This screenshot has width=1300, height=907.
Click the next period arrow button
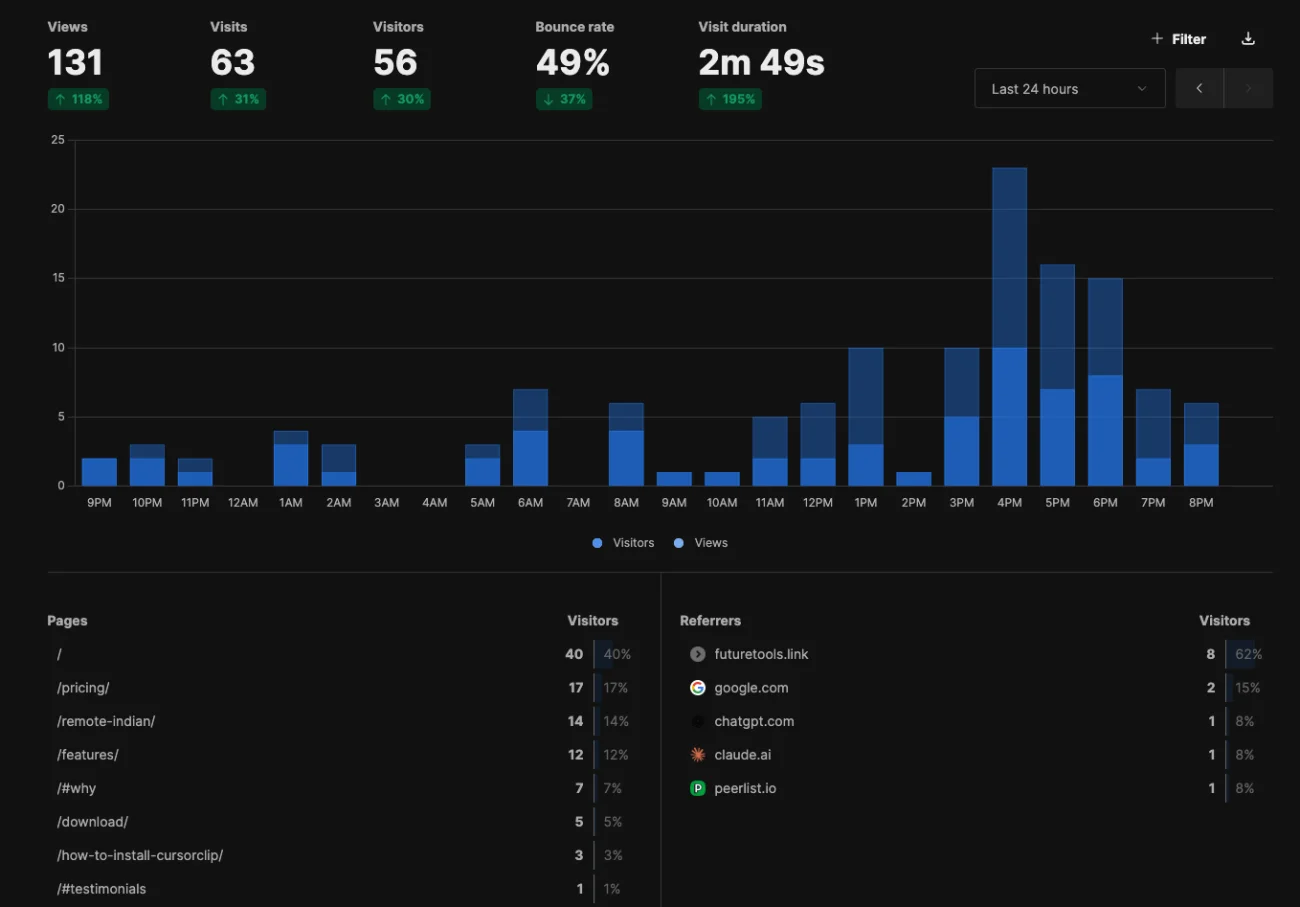click(x=1248, y=89)
